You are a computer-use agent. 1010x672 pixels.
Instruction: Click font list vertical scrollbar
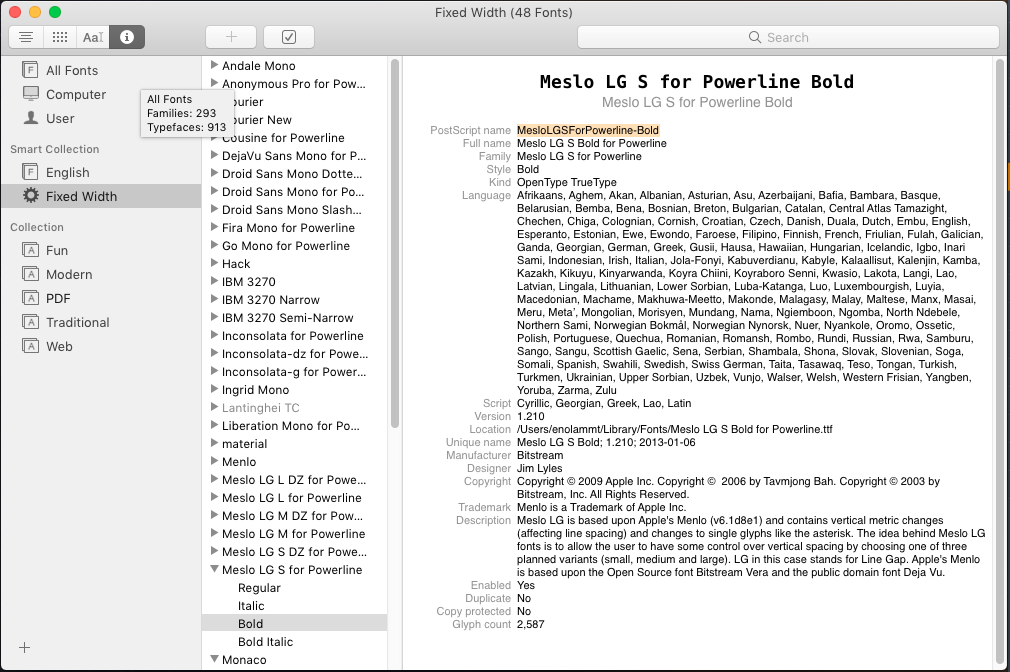click(x=395, y=244)
